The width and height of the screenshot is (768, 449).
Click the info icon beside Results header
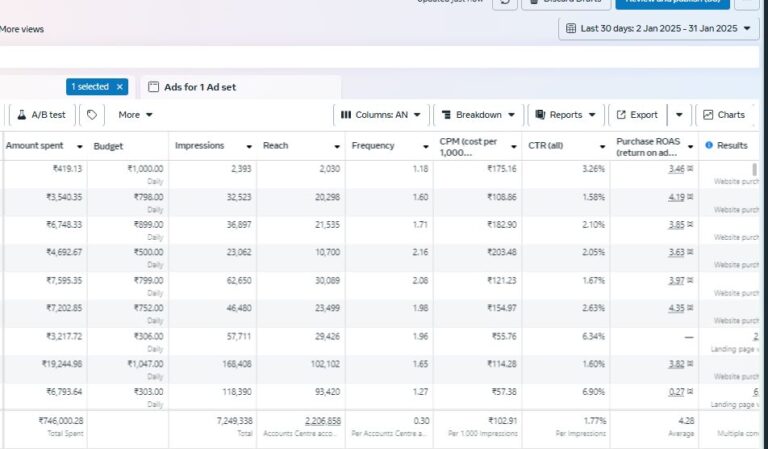(x=709, y=145)
